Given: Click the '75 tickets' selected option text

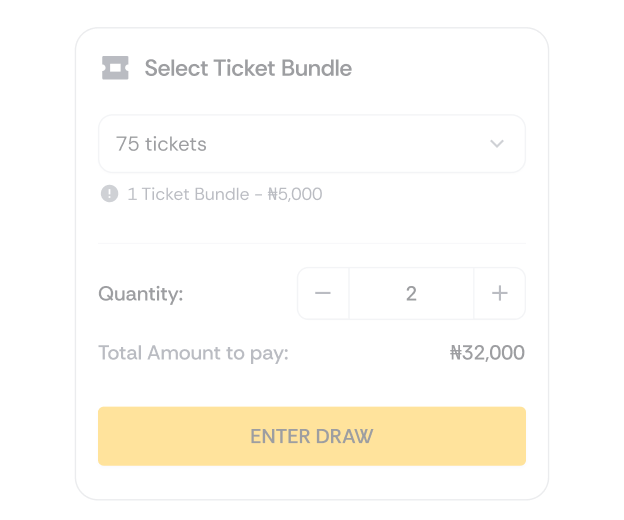Looking at the screenshot, I should pyautogui.click(x=161, y=144).
